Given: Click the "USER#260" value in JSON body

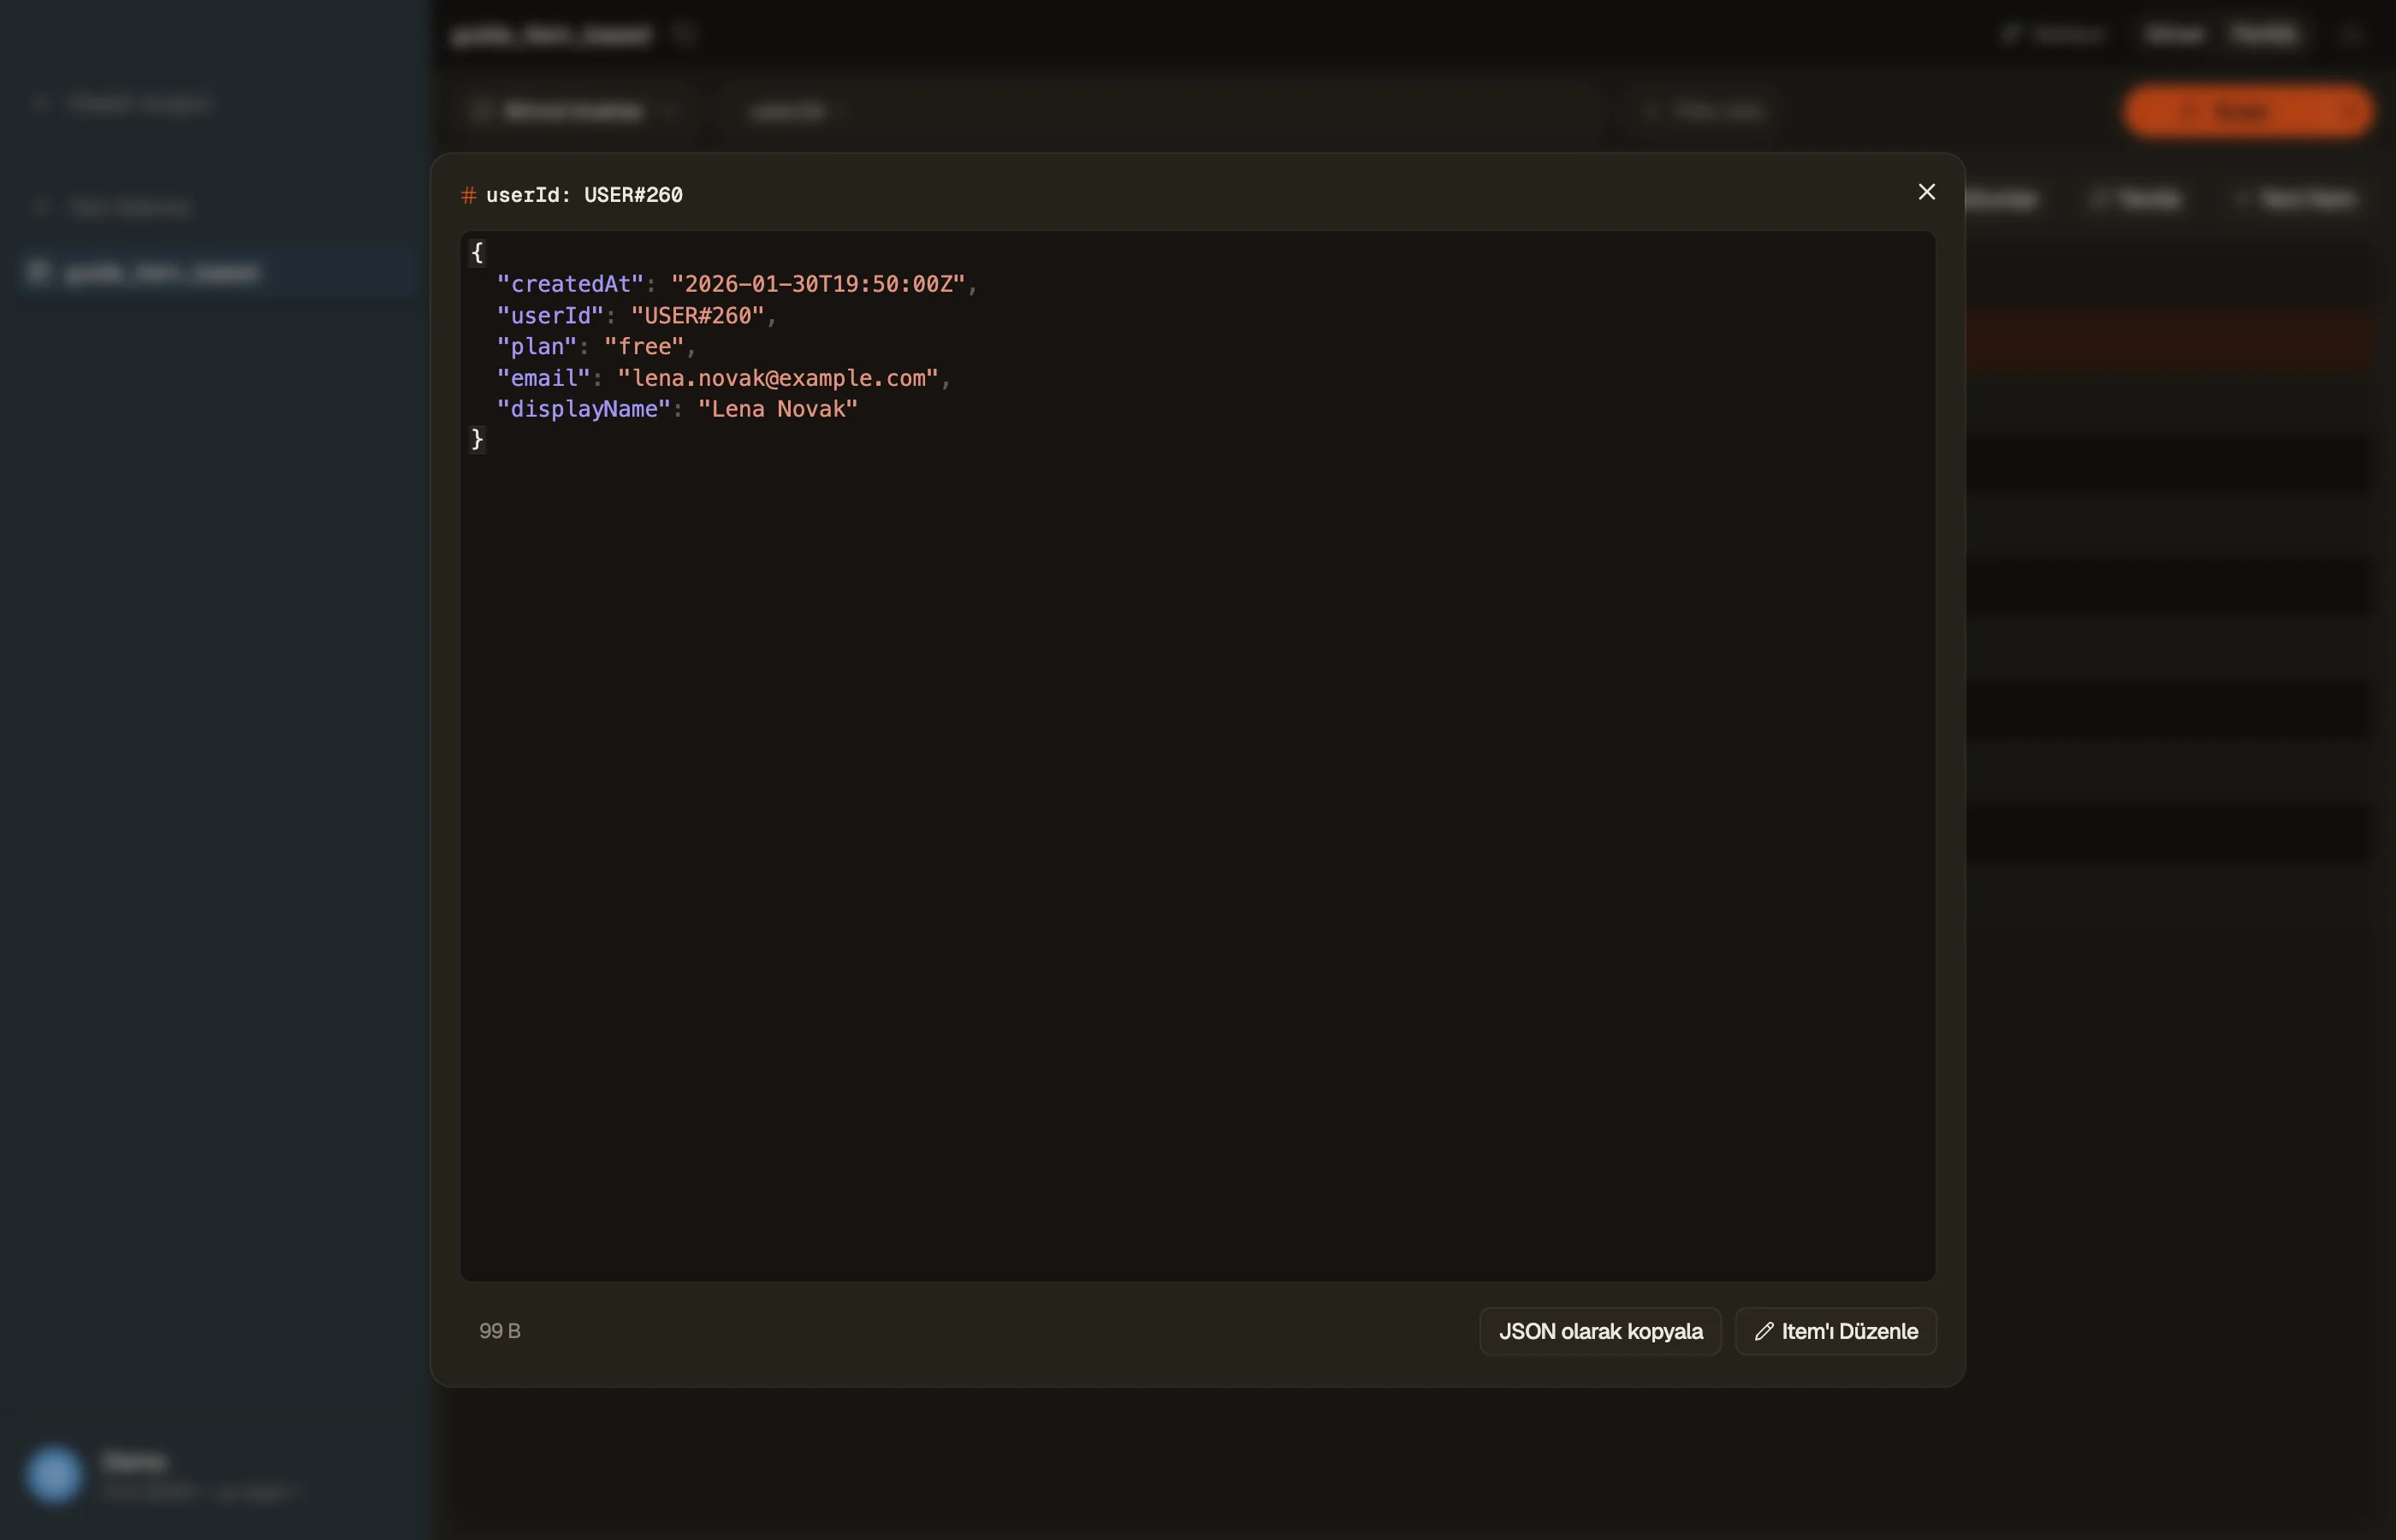Looking at the screenshot, I should click(697, 316).
